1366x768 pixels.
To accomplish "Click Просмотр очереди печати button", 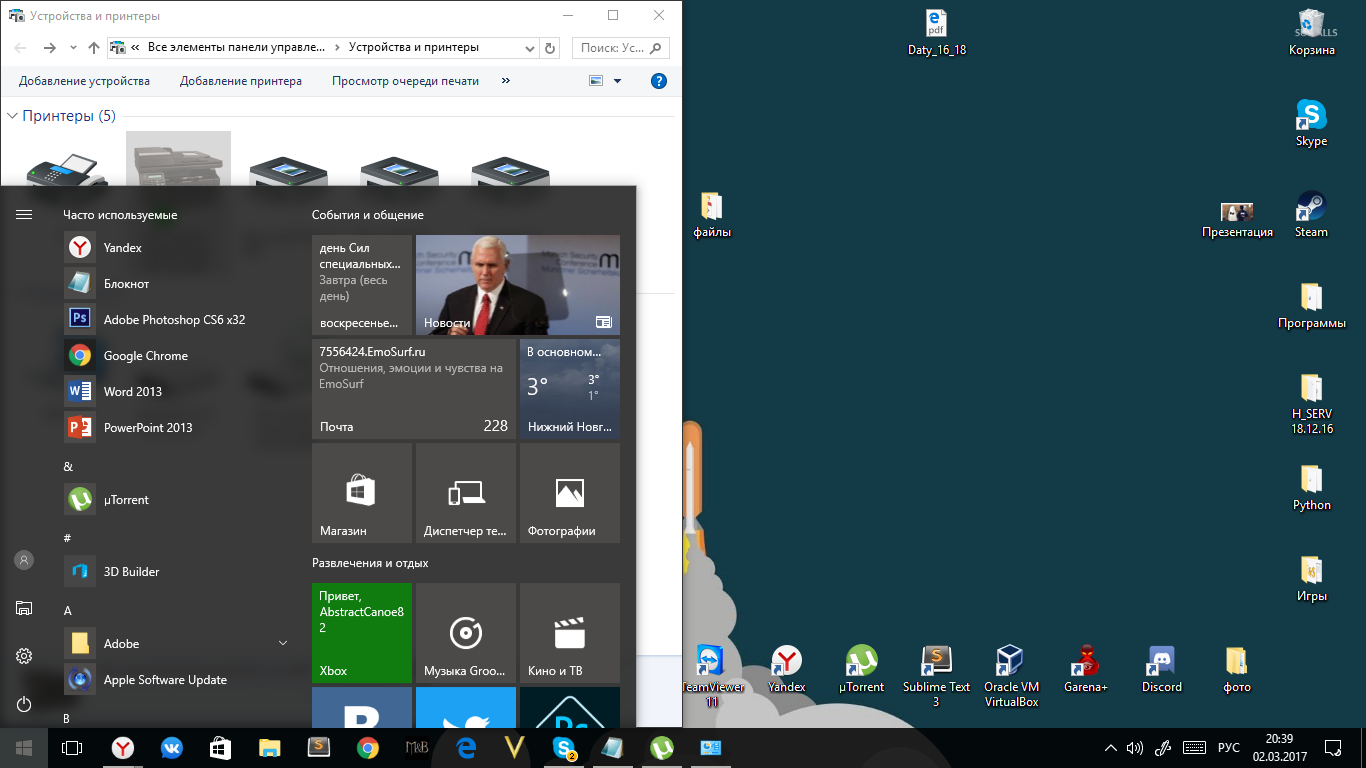I will 405,81.
